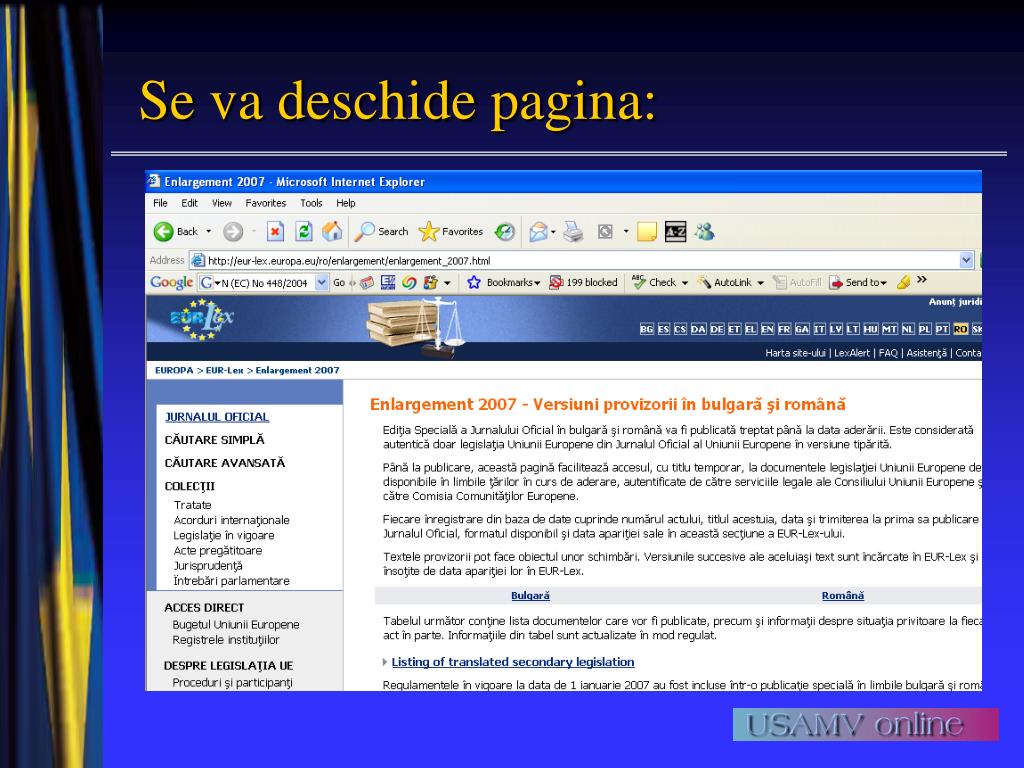The width and height of the screenshot is (1024, 768).
Task: Click the 199 blocked popup blocker
Action: (583, 282)
